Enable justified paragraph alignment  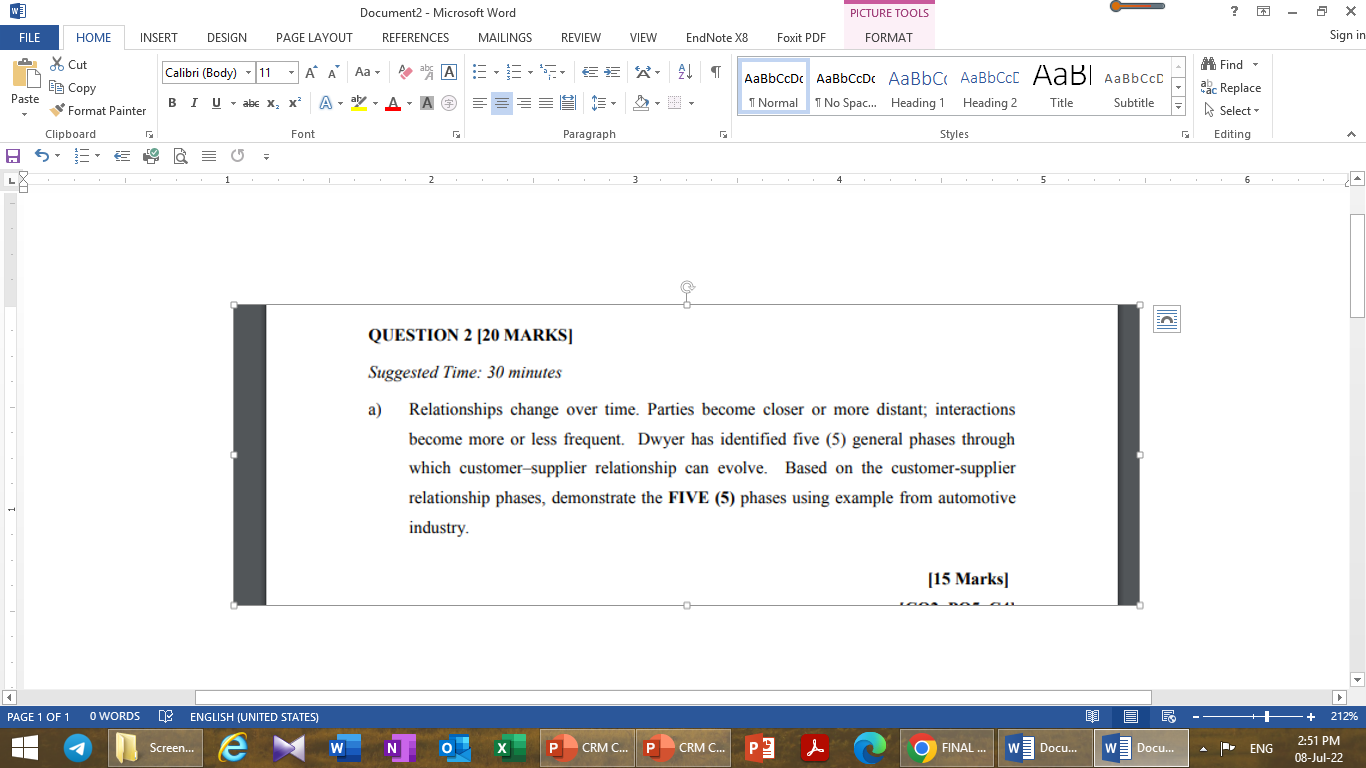pyautogui.click(x=545, y=102)
